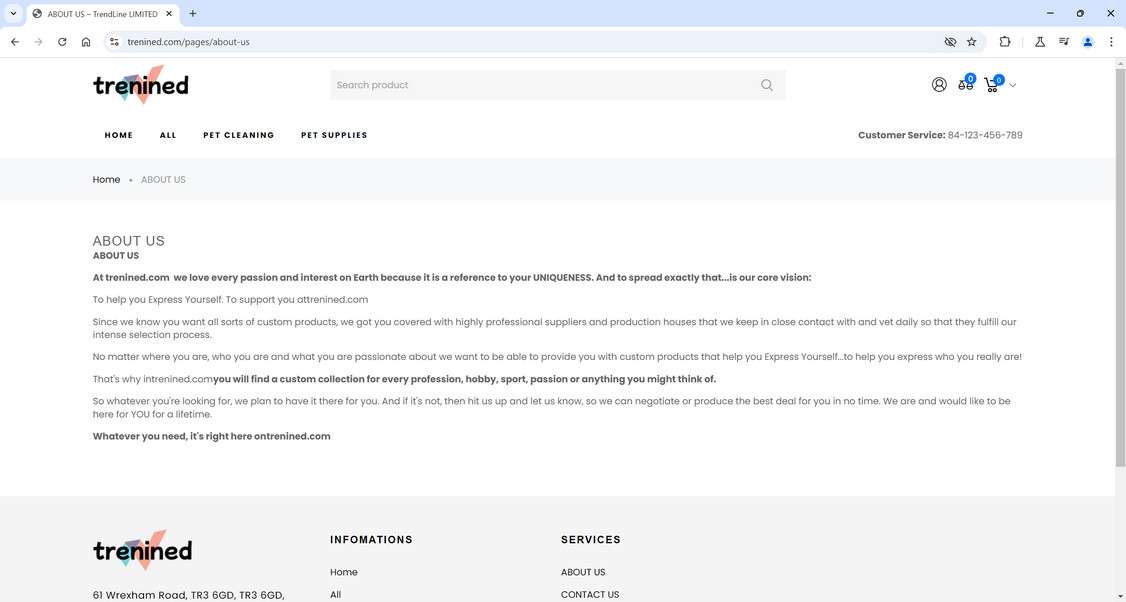Click the crossed-eye tracking protection icon
Screen dimensions: 1126x602
(950, 42)
